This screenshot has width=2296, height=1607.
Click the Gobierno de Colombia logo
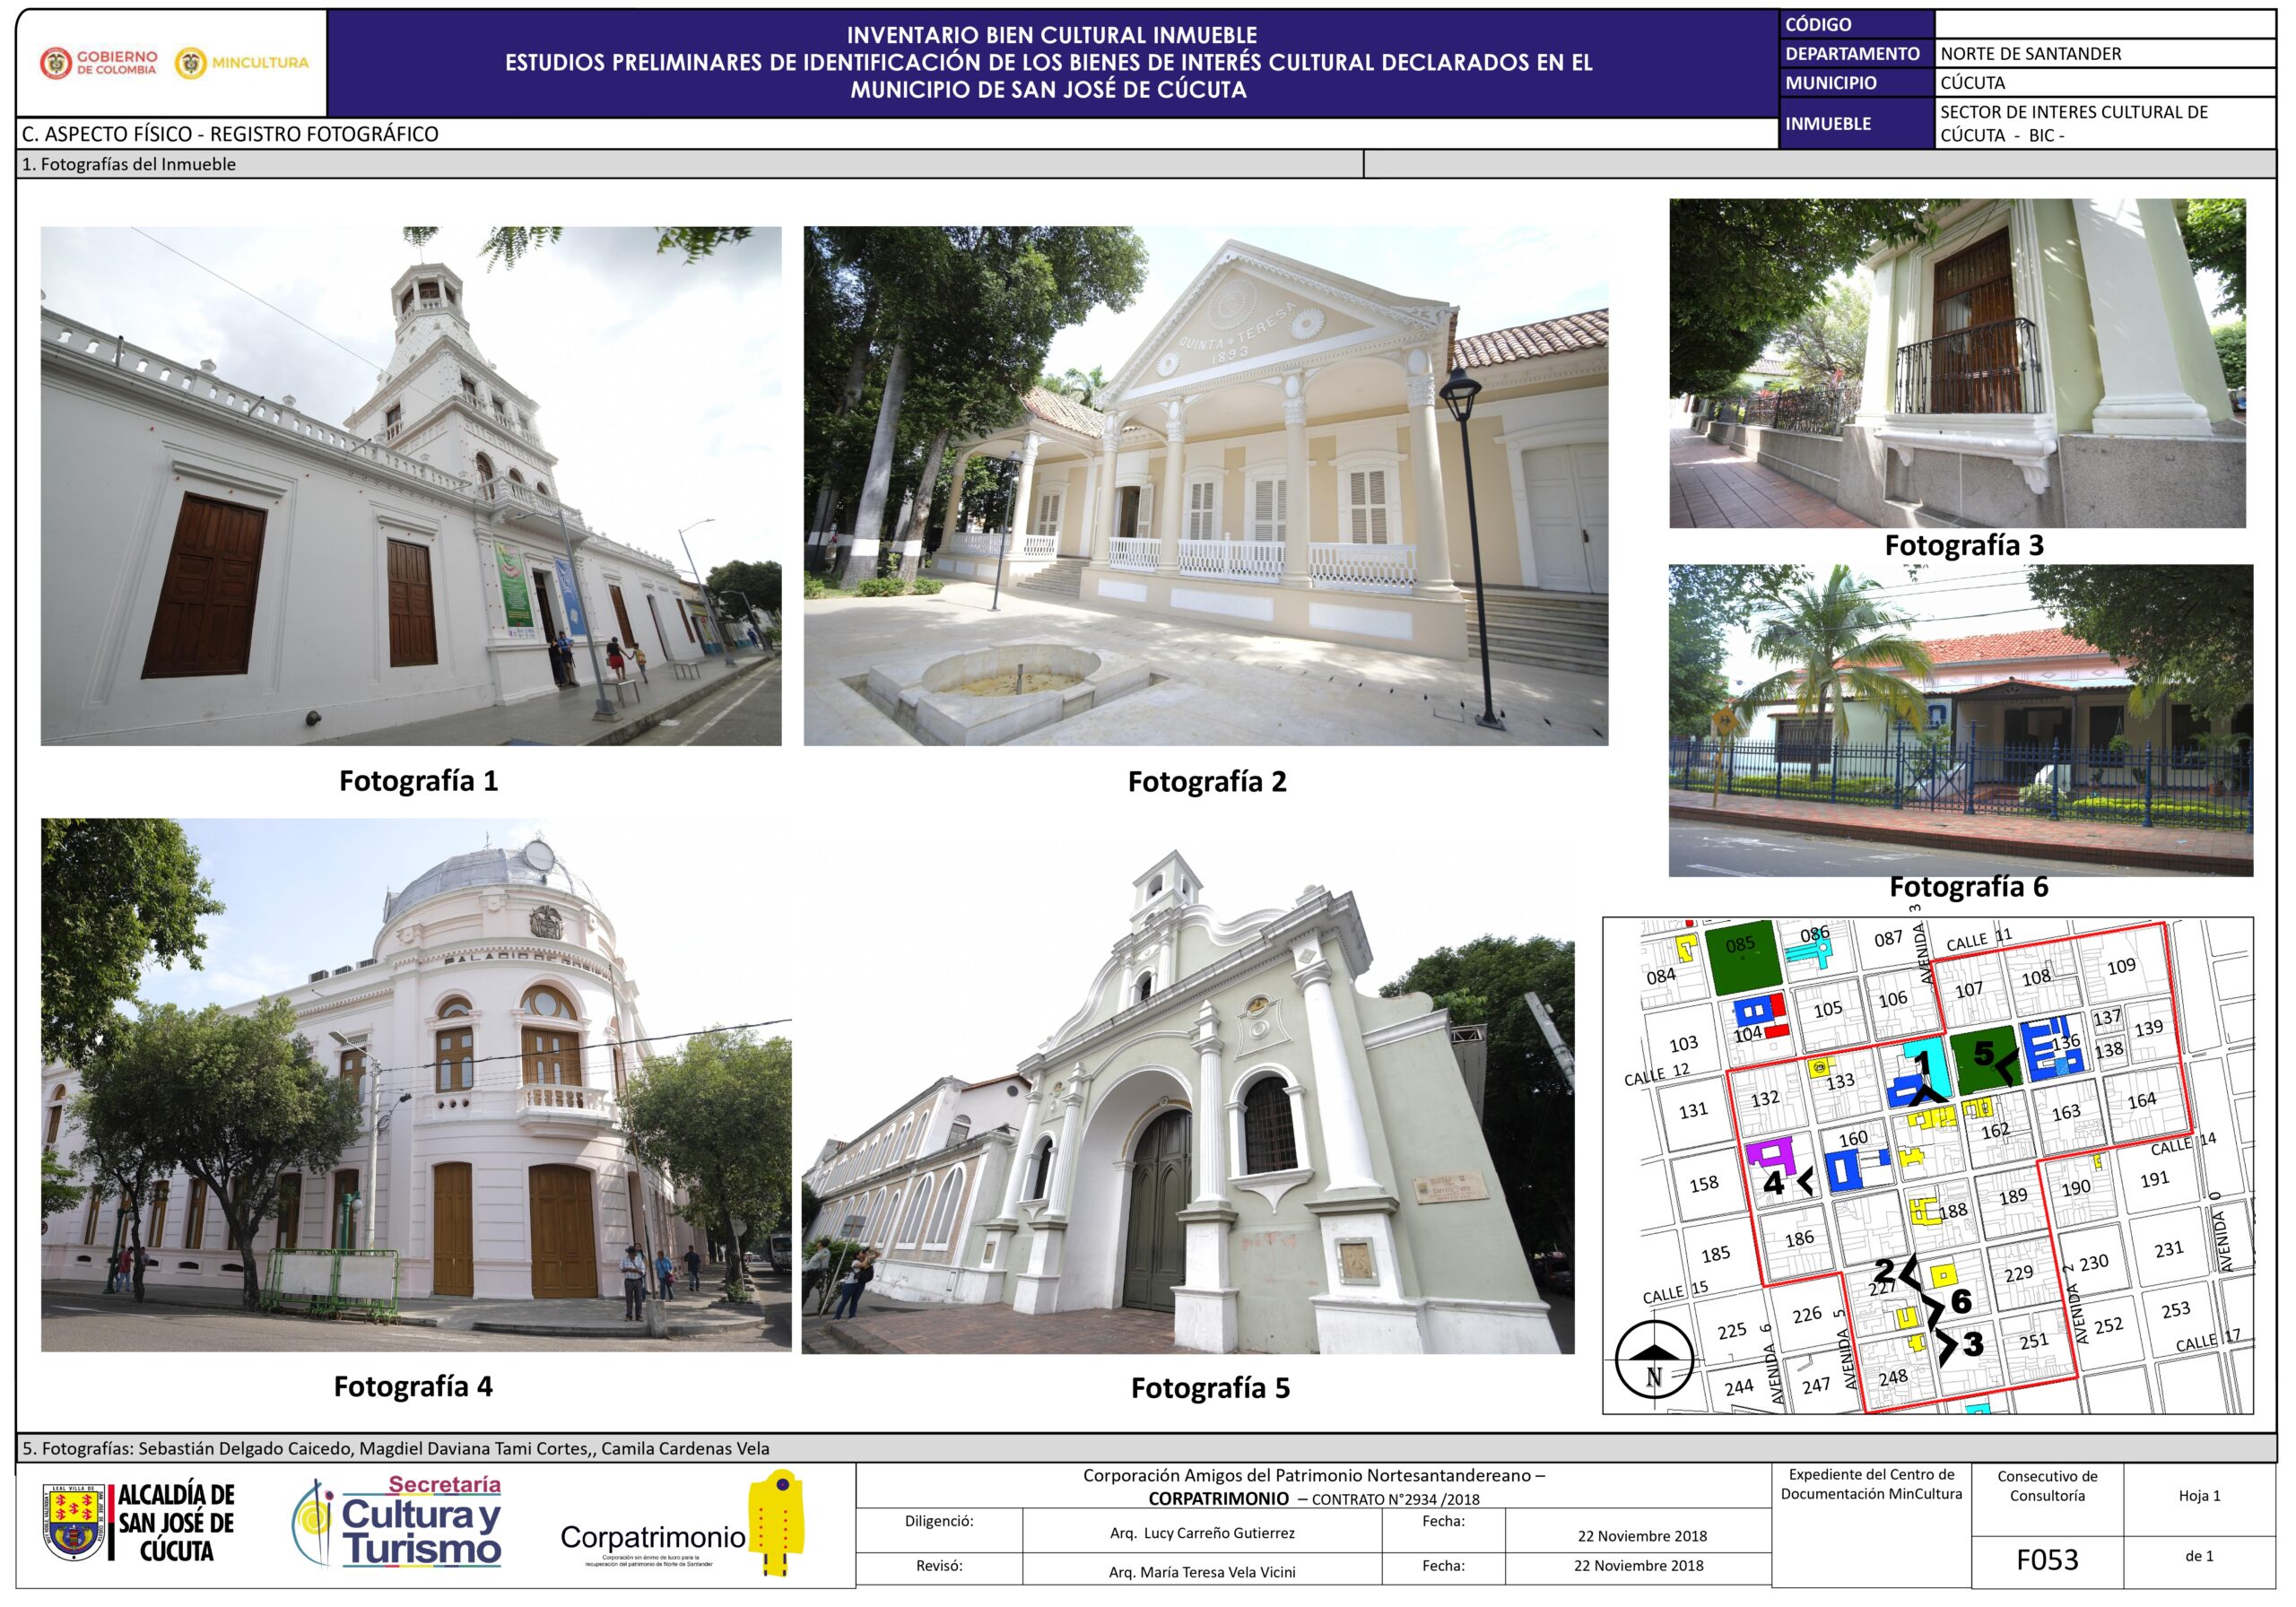pyautogui.click(x=98, y=63)
